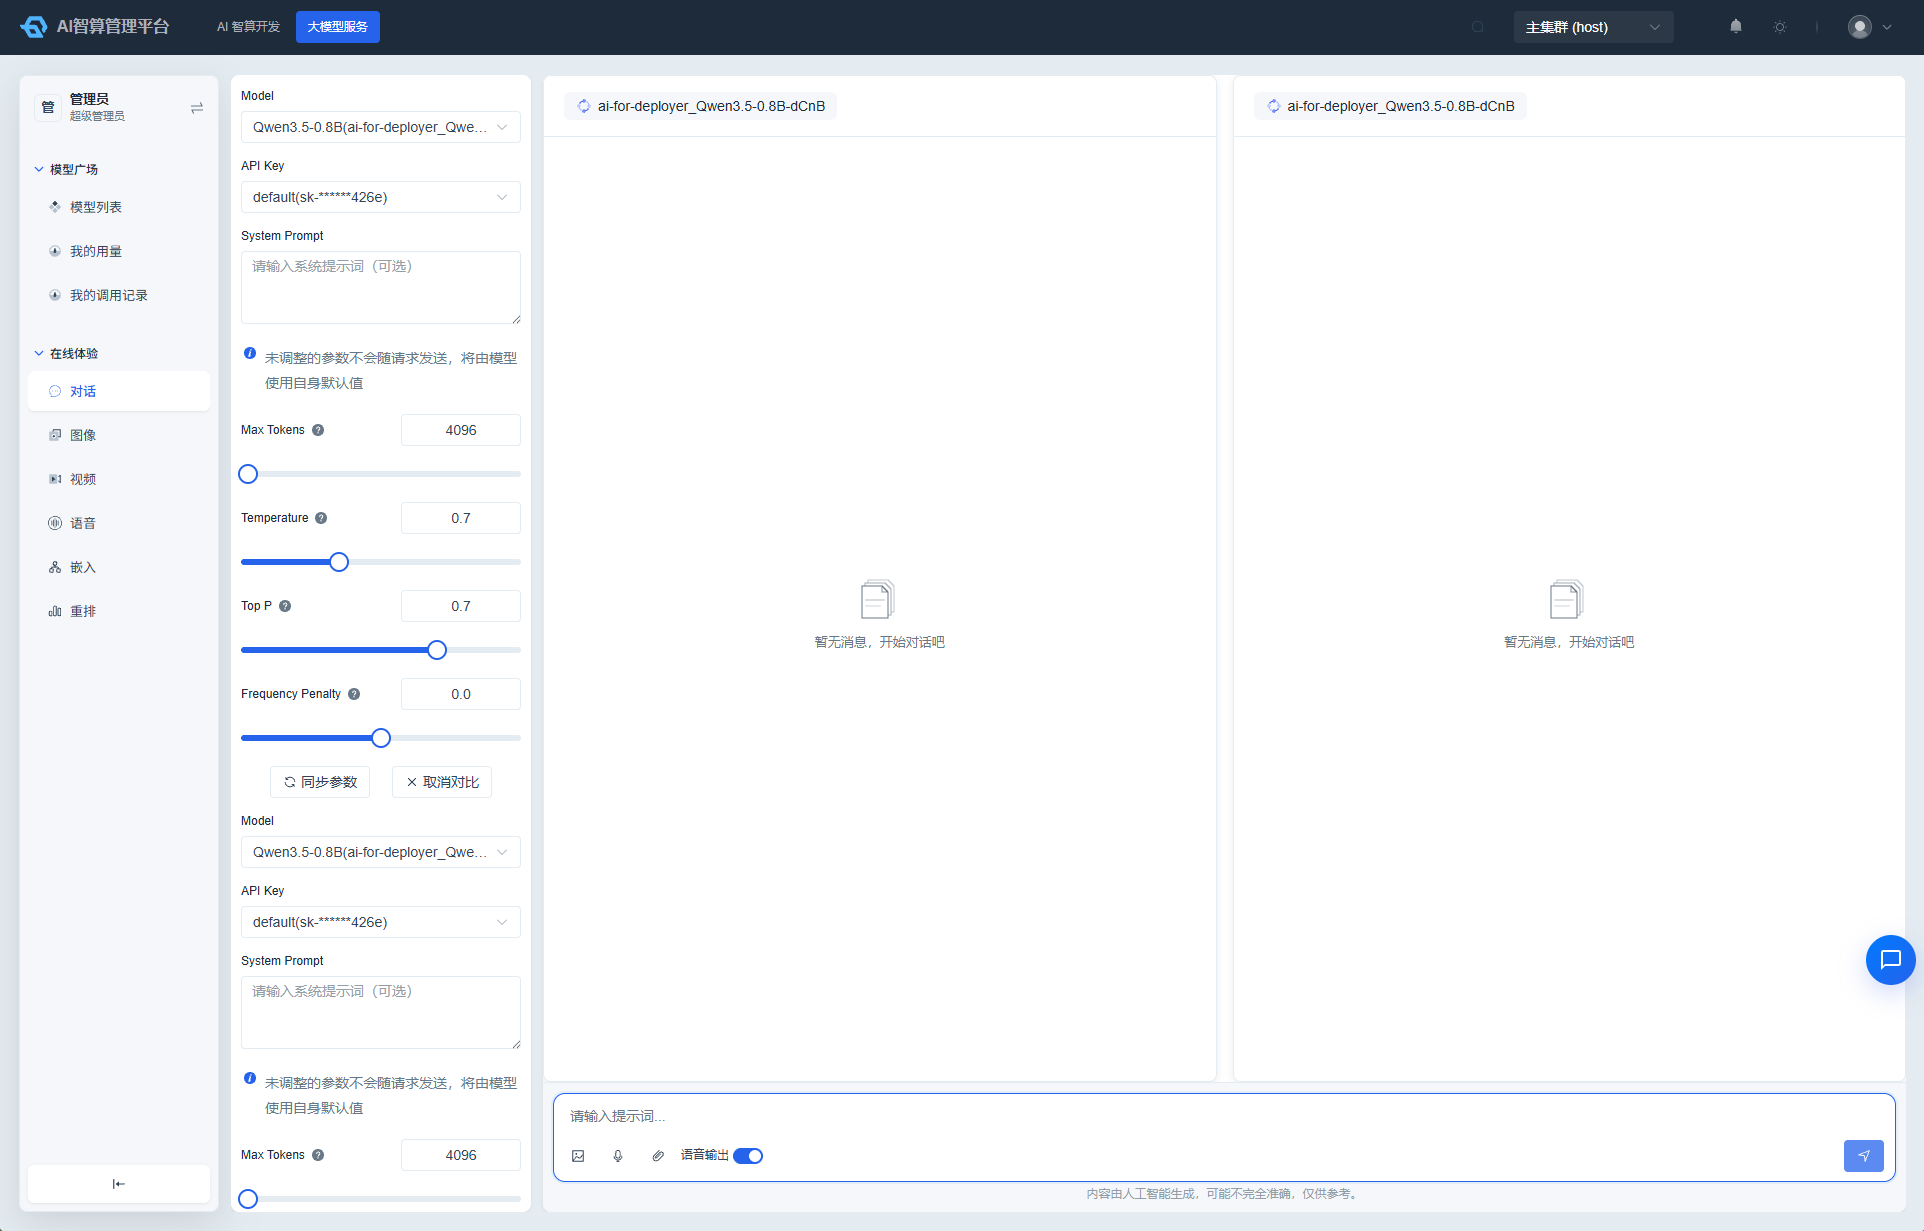The width and height of the screenshot is (1924, 1231).
Task: Open 模型列表 in the sidebar
Action: point(119,207)
